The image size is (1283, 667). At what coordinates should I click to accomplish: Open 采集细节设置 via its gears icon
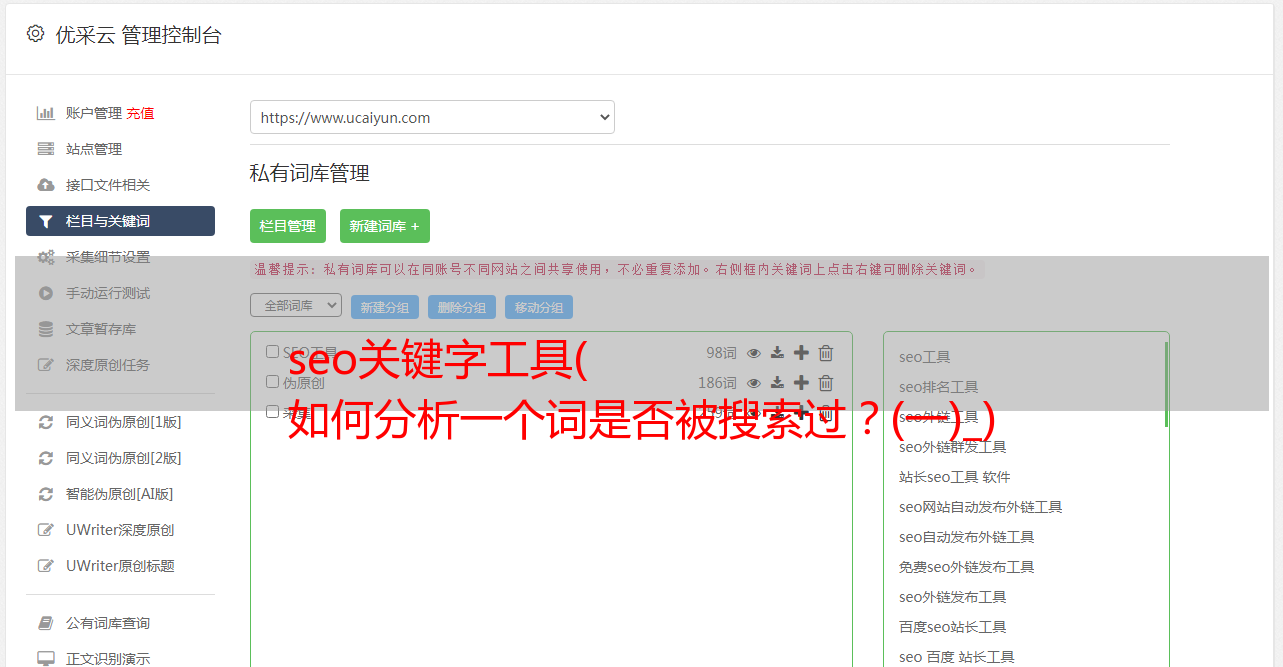coord(46,257)
